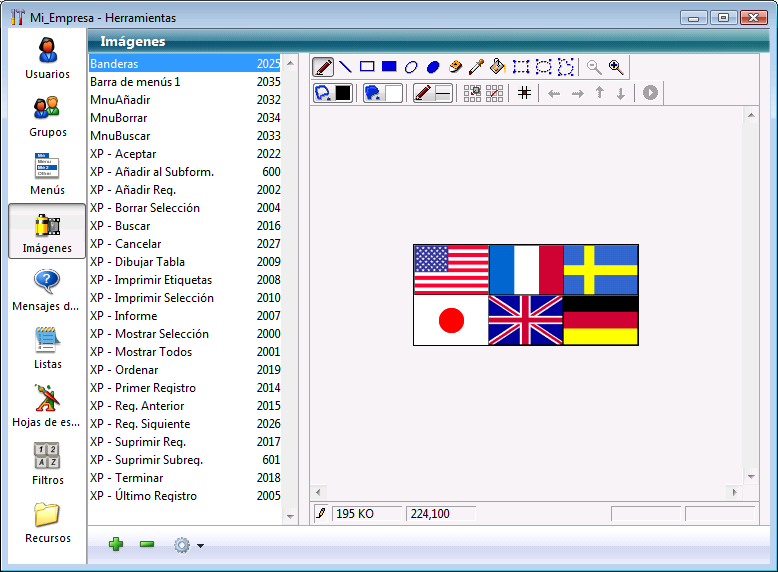Toggle the grid crosshair display button

point(523,93)
